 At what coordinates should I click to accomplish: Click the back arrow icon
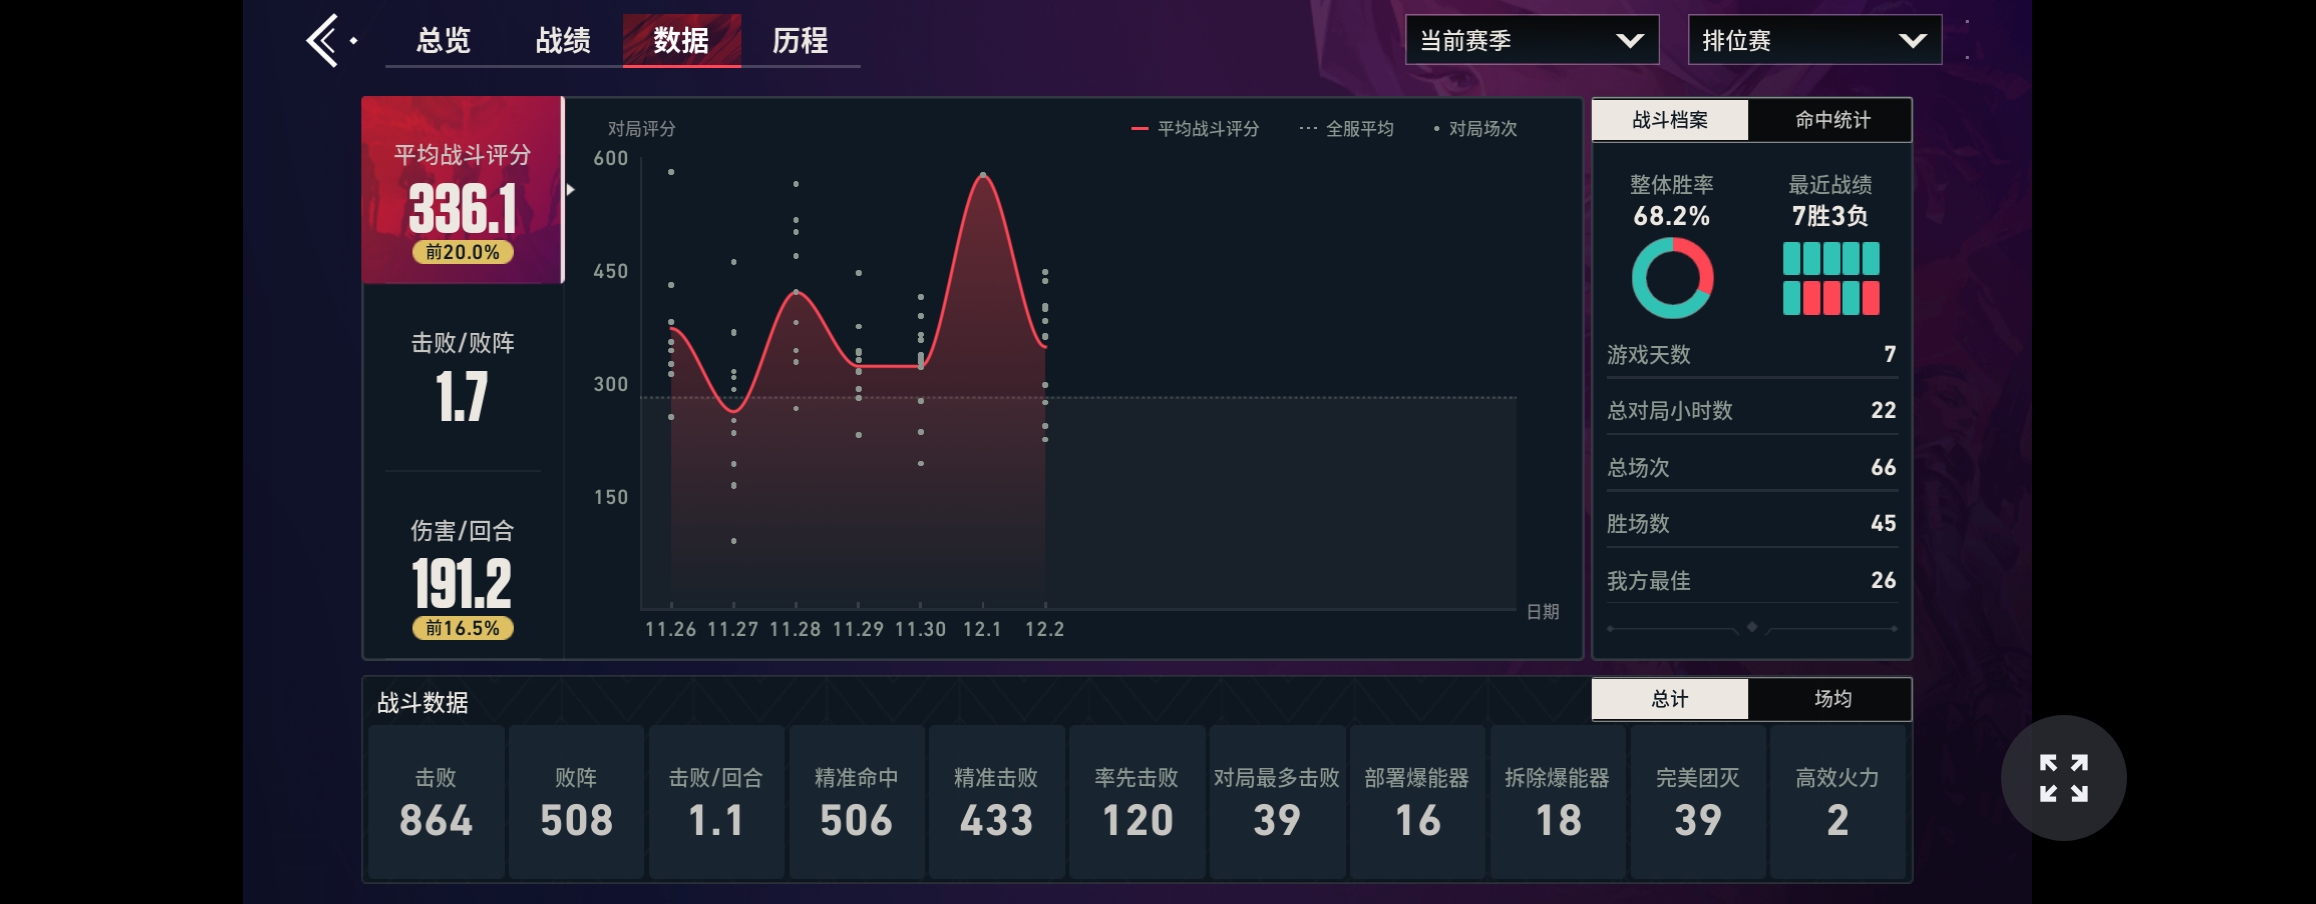click(x=323, y=41)
